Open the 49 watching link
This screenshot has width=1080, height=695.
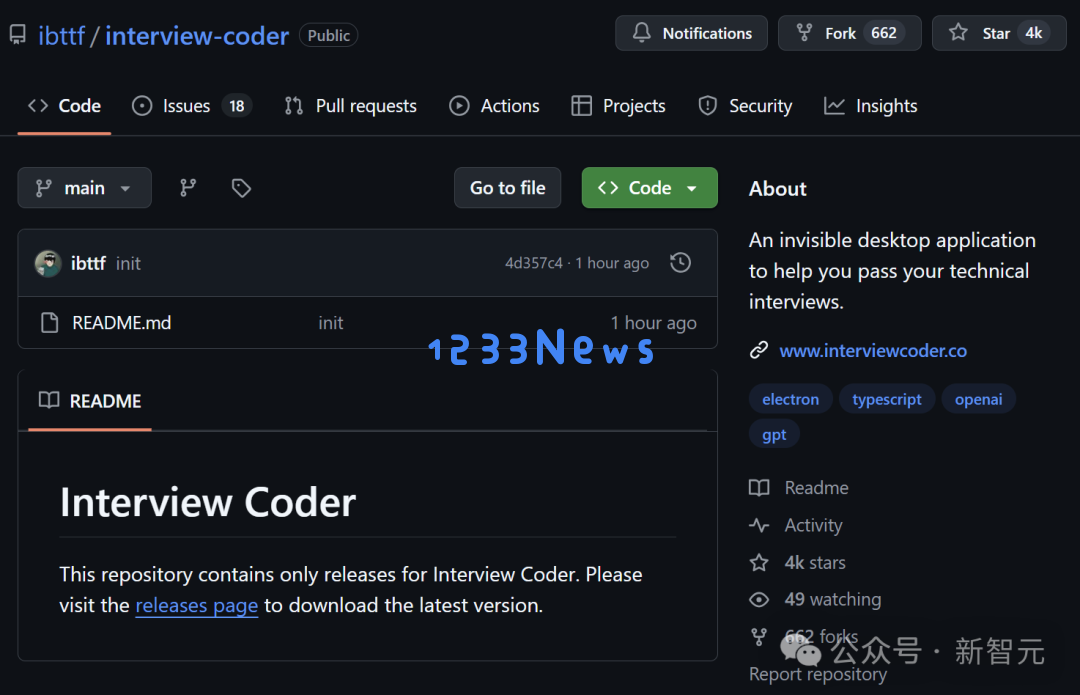pyautogui.click(x=833, y=599)
